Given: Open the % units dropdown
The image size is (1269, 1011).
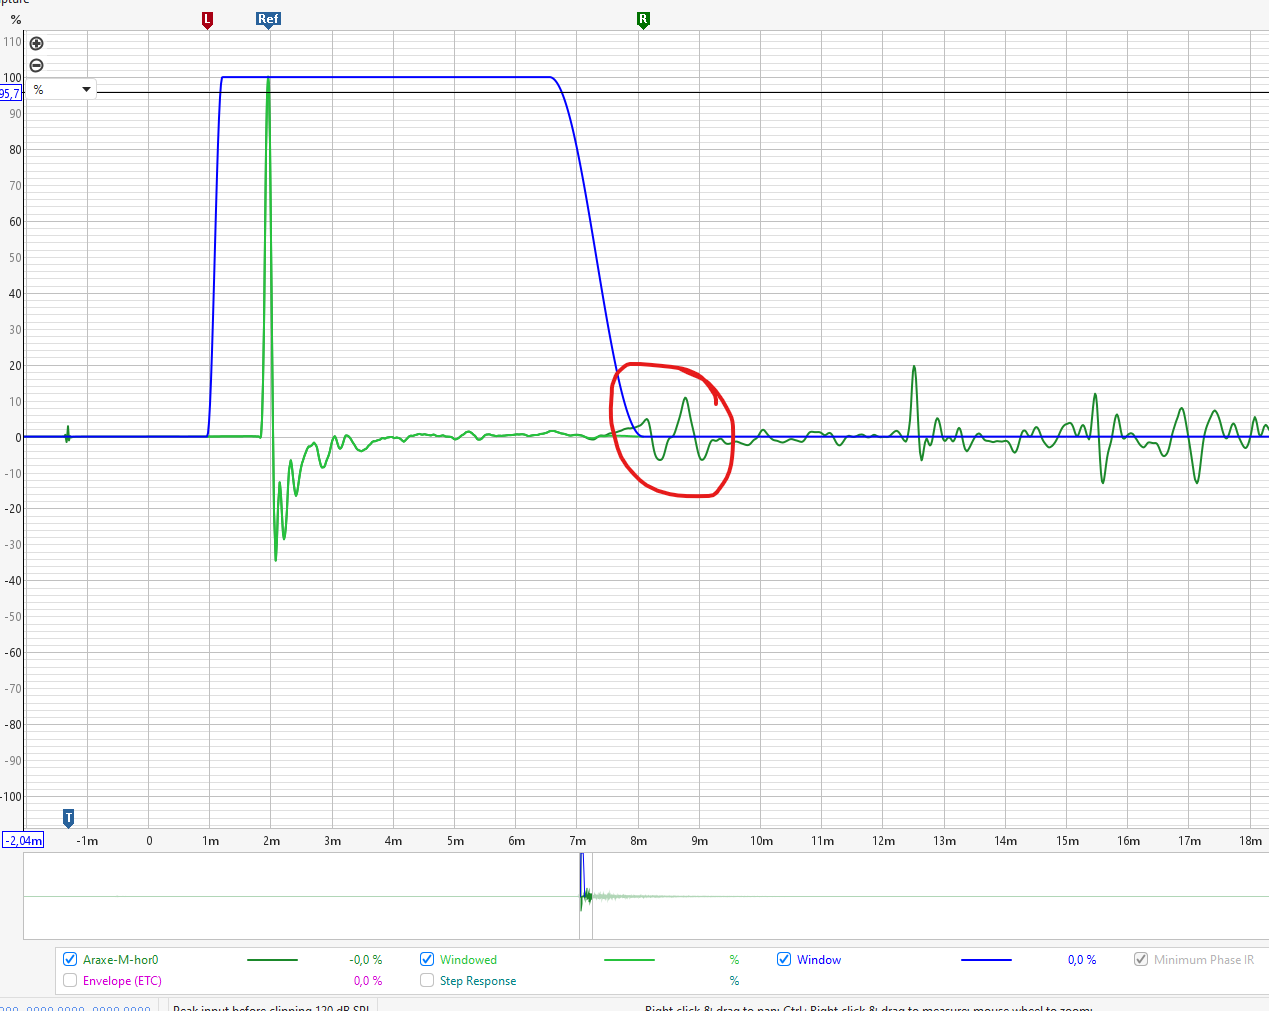Looking at the screenshot, I should 62,90.
